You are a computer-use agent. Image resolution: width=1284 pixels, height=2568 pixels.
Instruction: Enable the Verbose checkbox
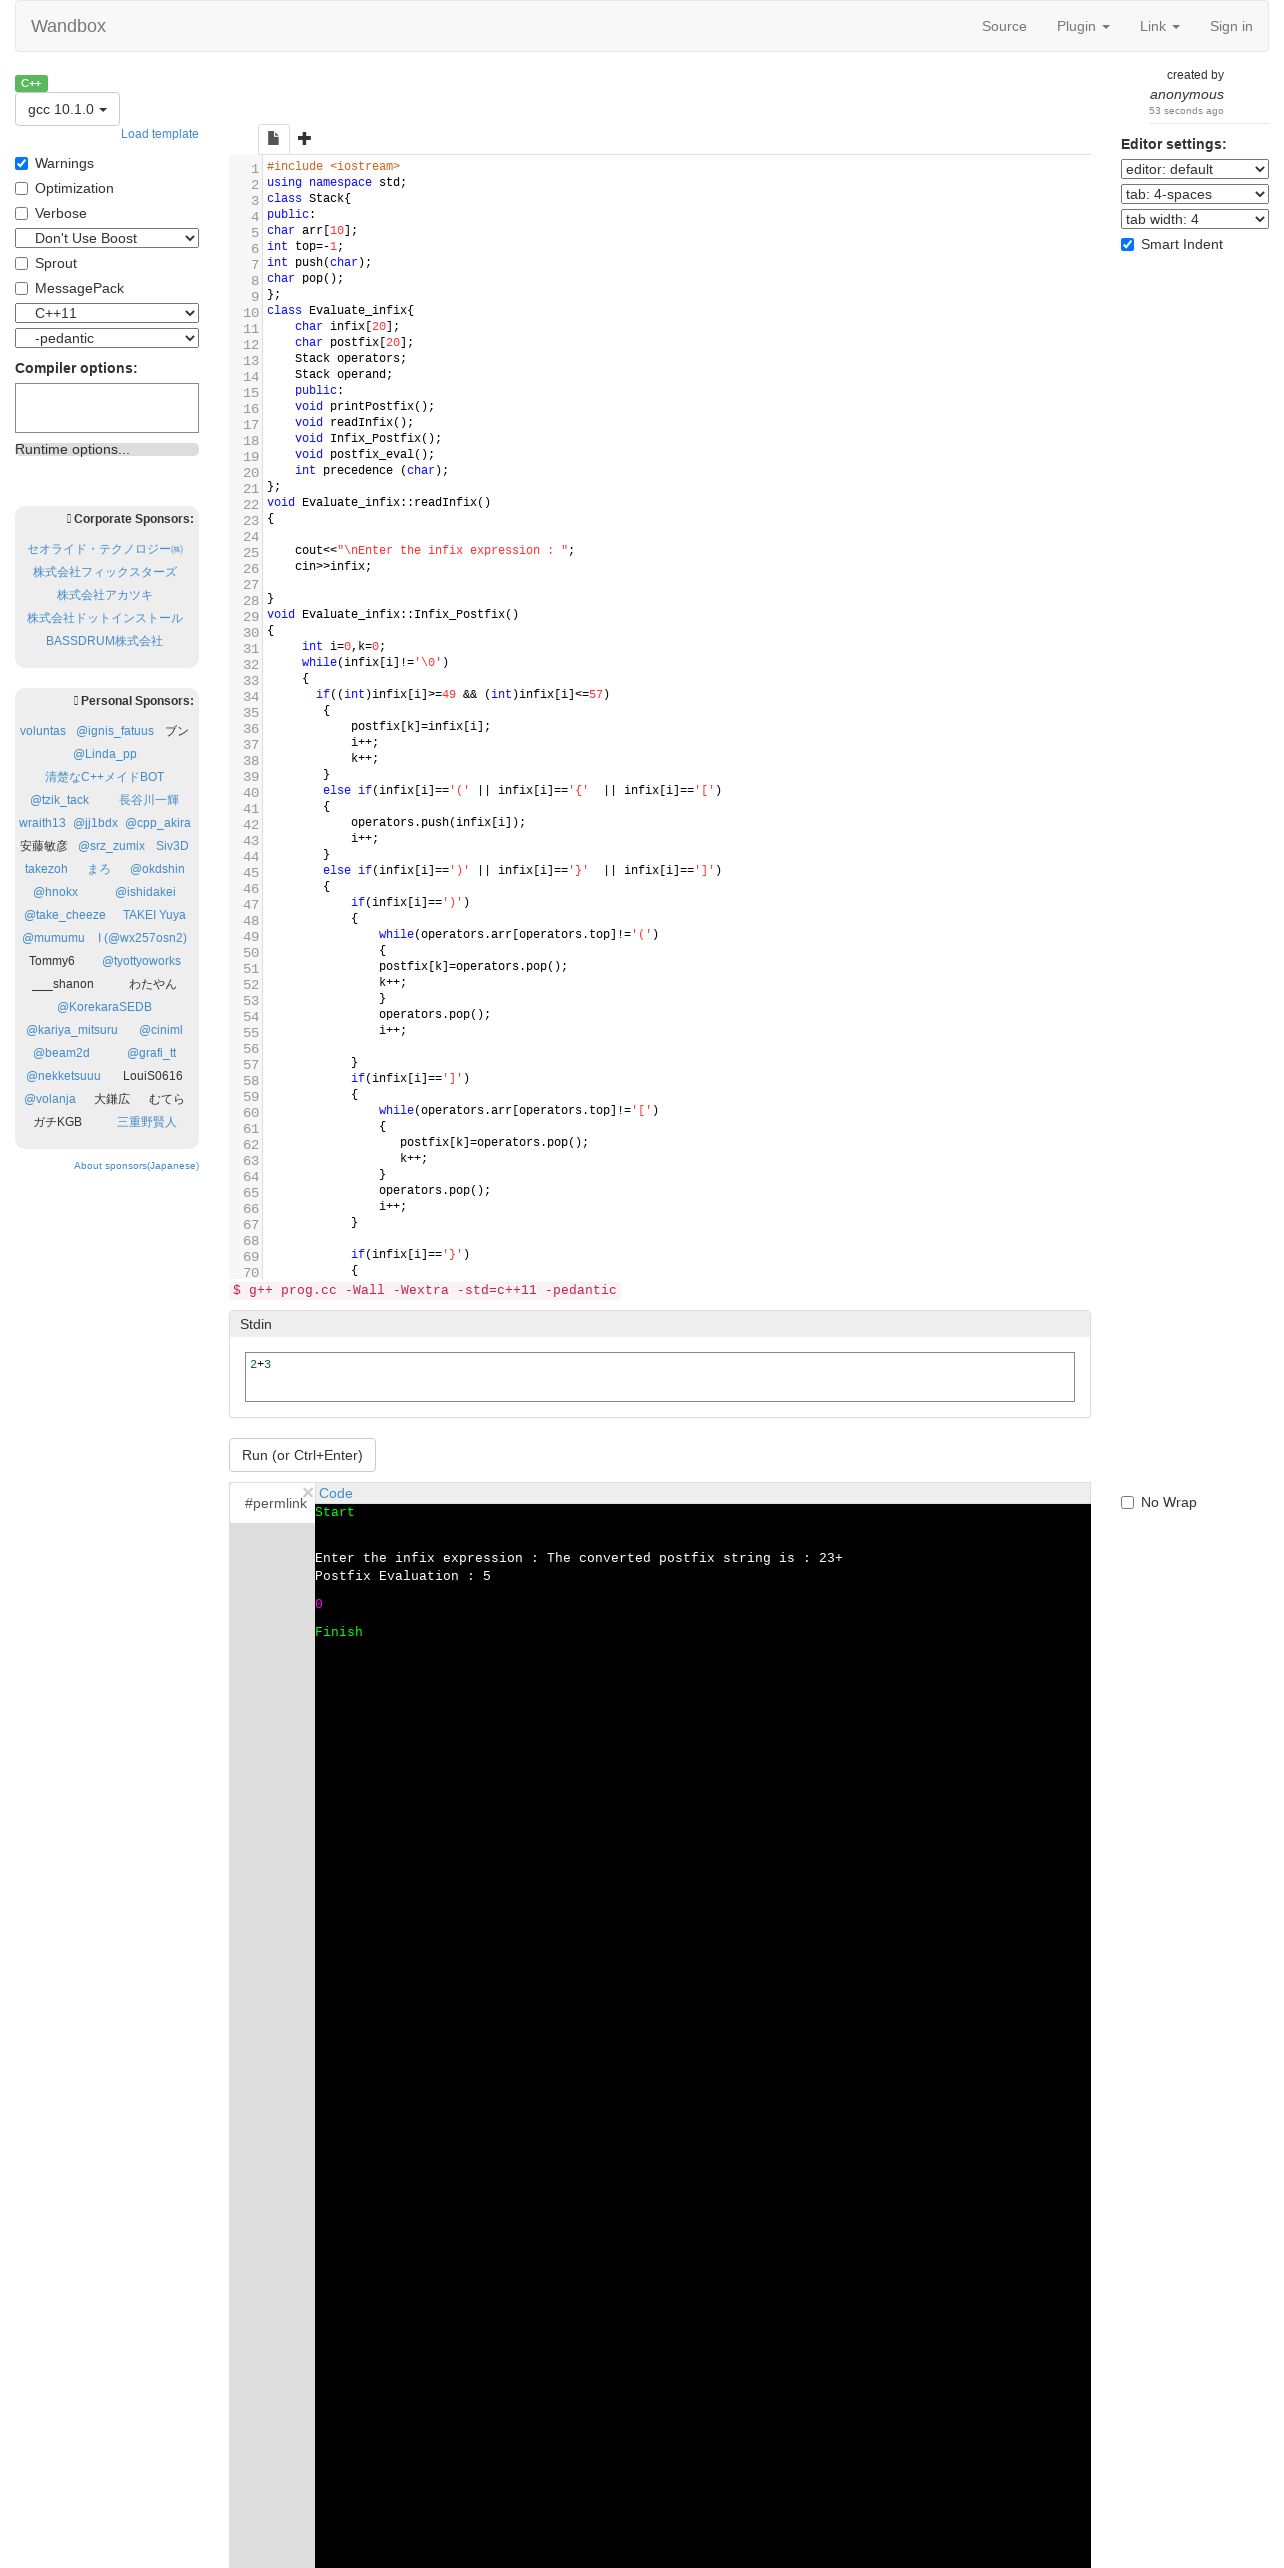tap(21, 213)
